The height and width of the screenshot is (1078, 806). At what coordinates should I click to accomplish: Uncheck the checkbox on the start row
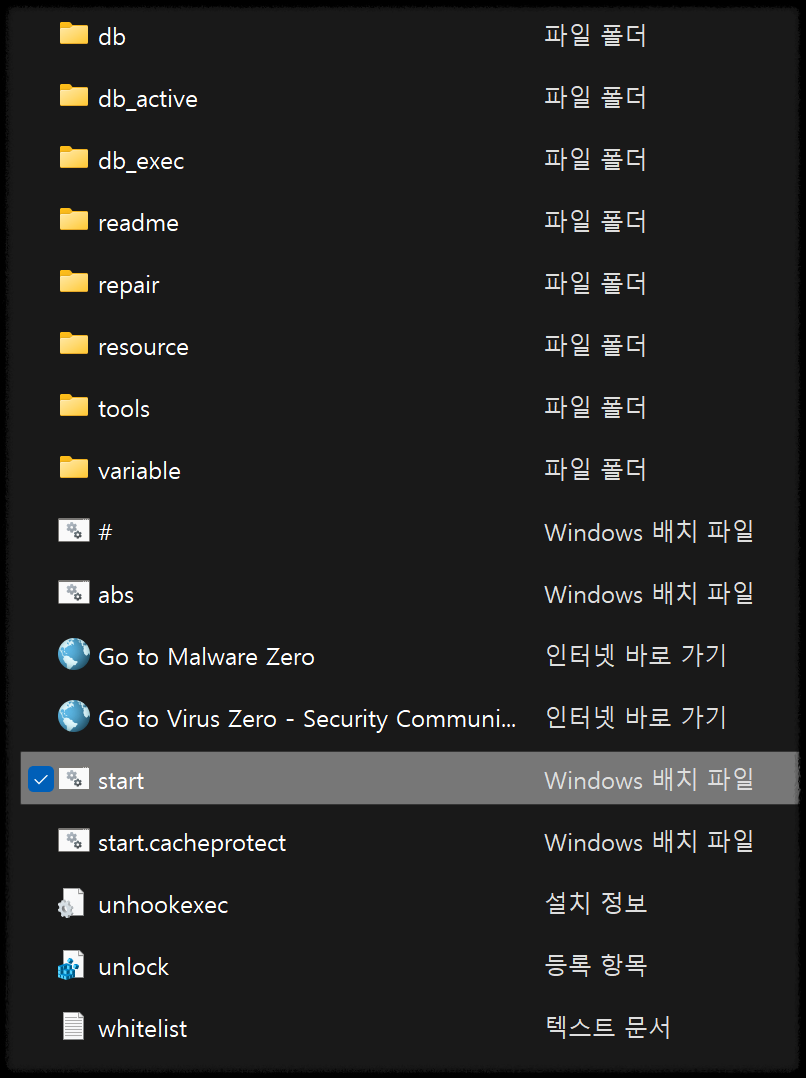(39, 779)
